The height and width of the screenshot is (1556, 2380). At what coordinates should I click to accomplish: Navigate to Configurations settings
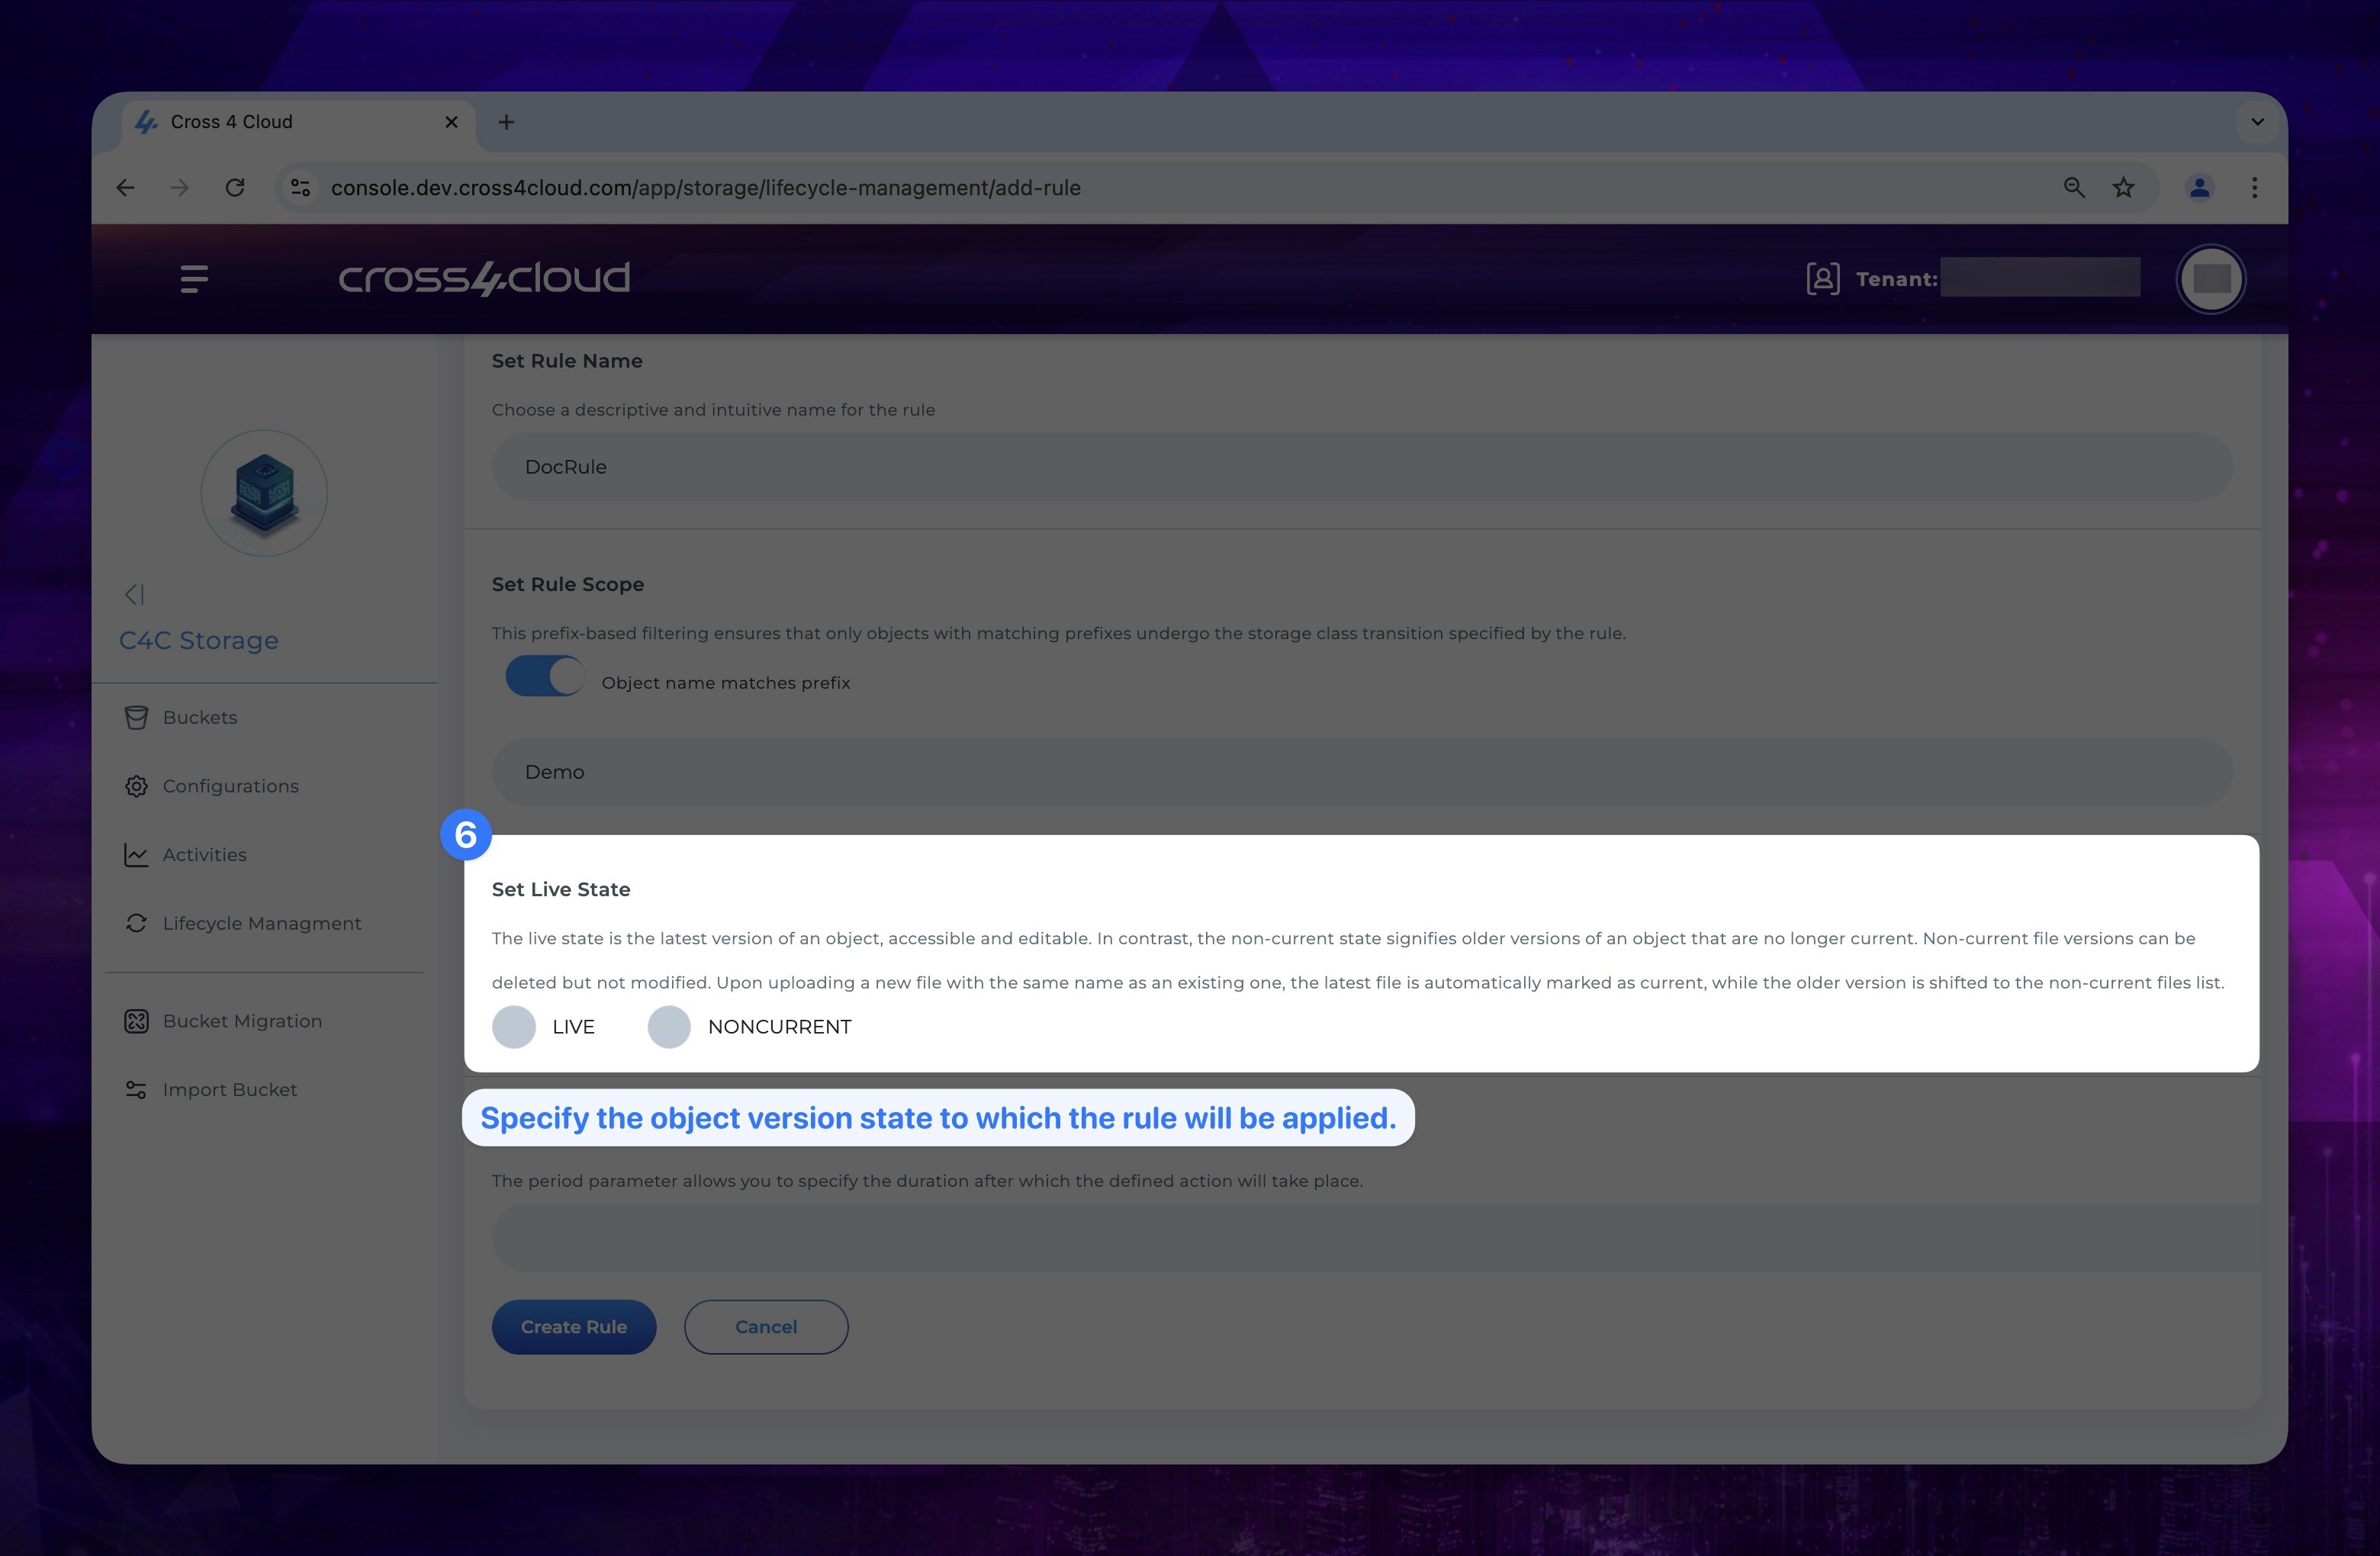click(231, 785)
